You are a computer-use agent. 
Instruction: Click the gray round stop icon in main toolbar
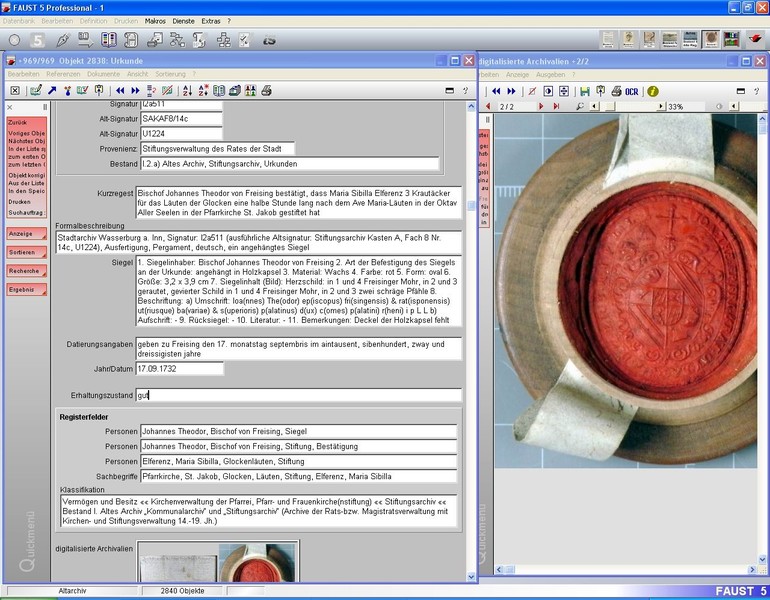pyautogui.click(x=15, y=40)
